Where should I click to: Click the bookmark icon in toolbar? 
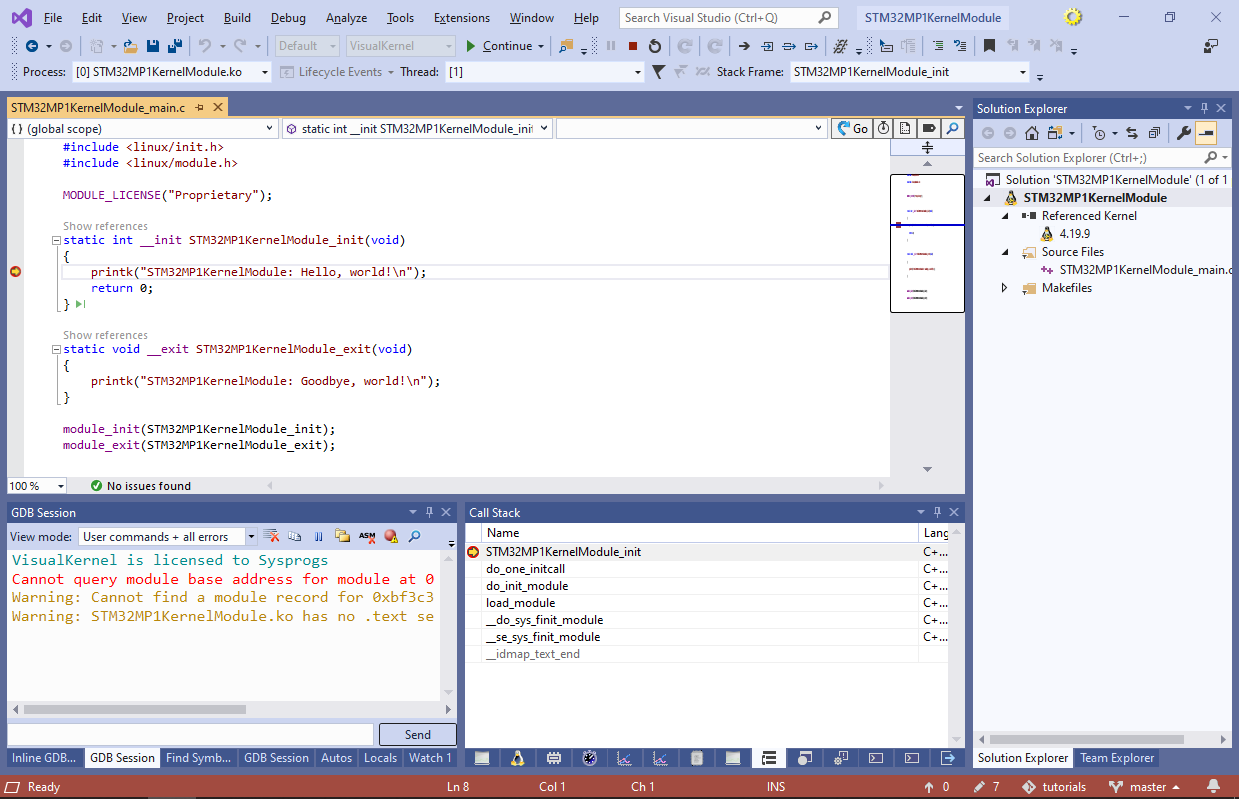pos(989,46)
